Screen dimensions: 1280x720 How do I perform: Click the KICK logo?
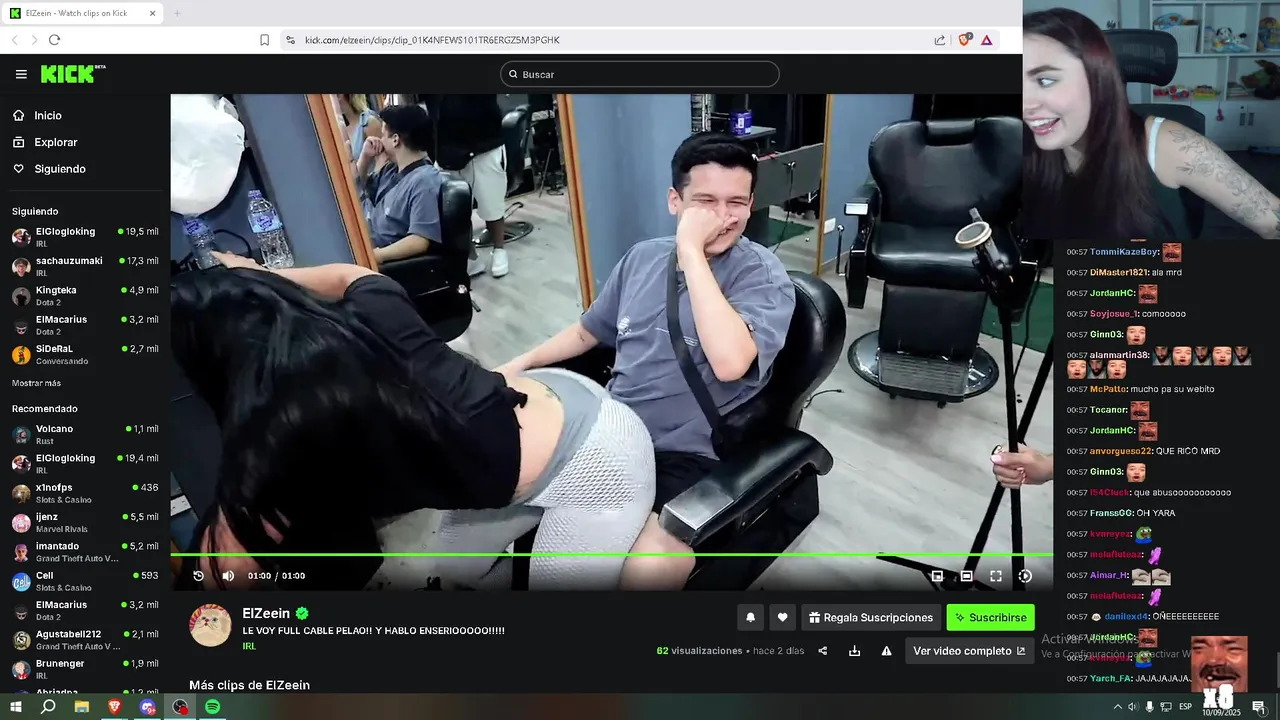click(72, 74)
